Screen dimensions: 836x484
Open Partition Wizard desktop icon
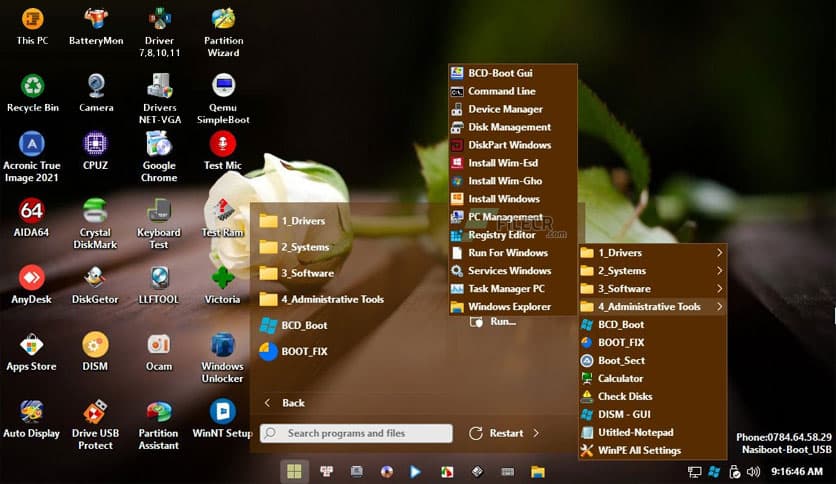[223, 20]
